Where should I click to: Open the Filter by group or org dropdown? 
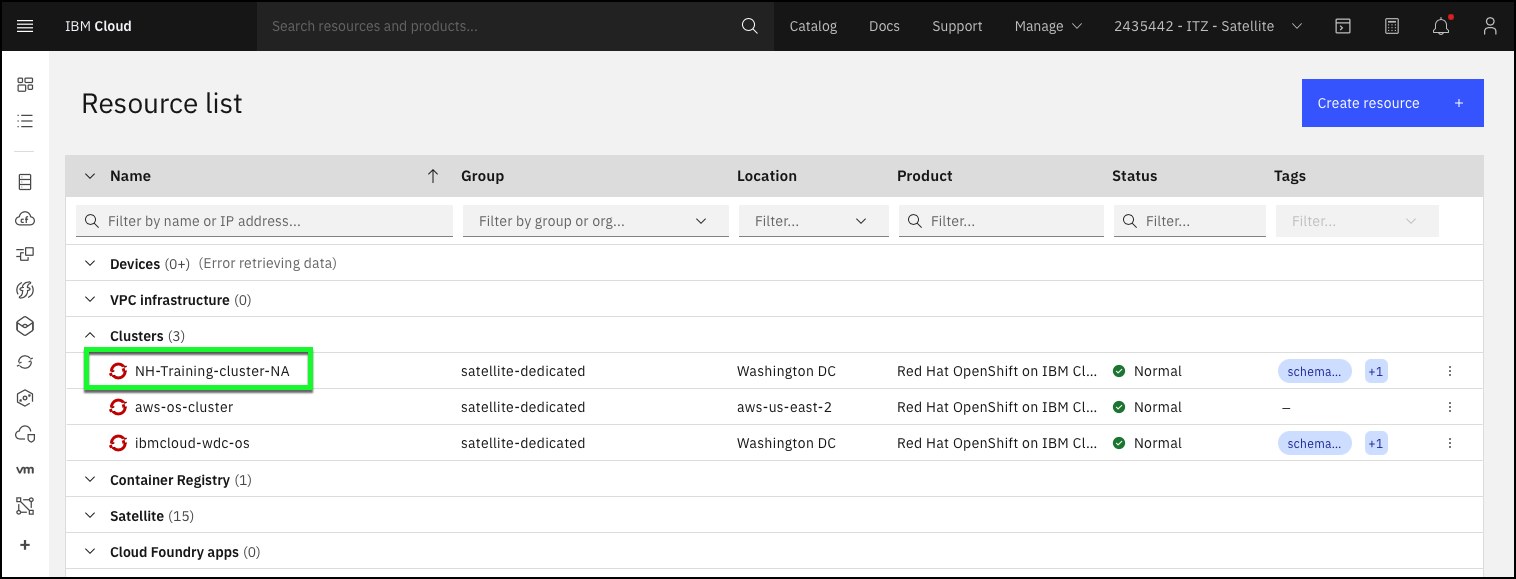click(595, 221)
